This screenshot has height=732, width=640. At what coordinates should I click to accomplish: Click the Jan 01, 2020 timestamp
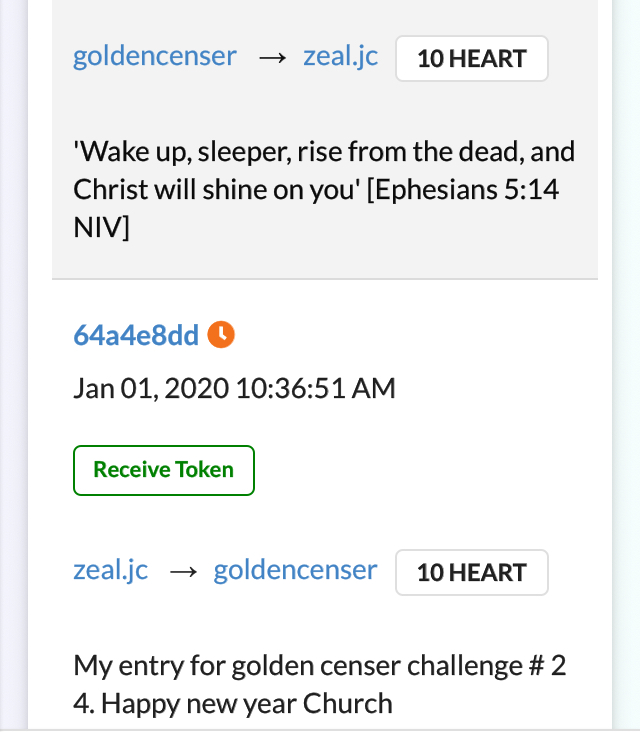(x=234, y=388)
